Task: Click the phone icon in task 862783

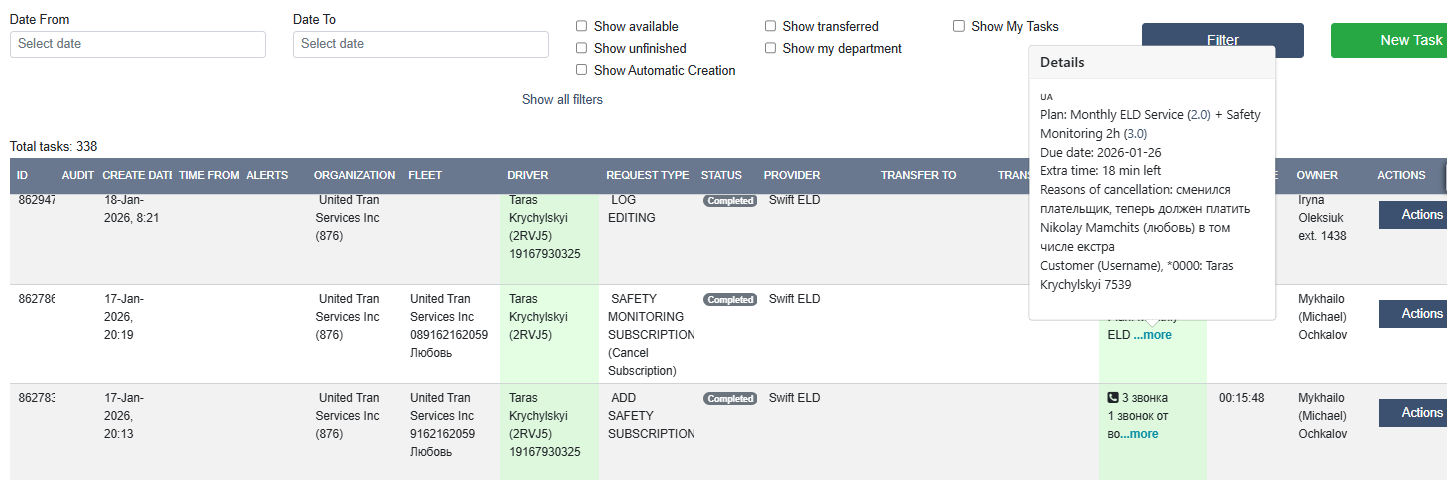Action: pyautogui.click(x=1113, y=398)
